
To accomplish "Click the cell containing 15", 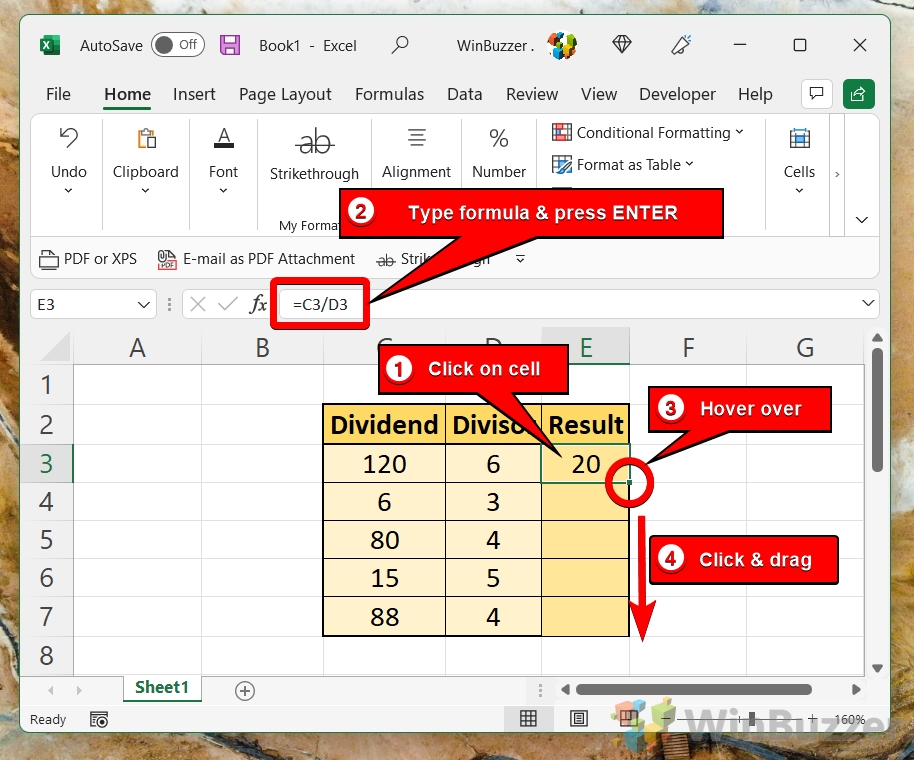I will tap(384, 578).
